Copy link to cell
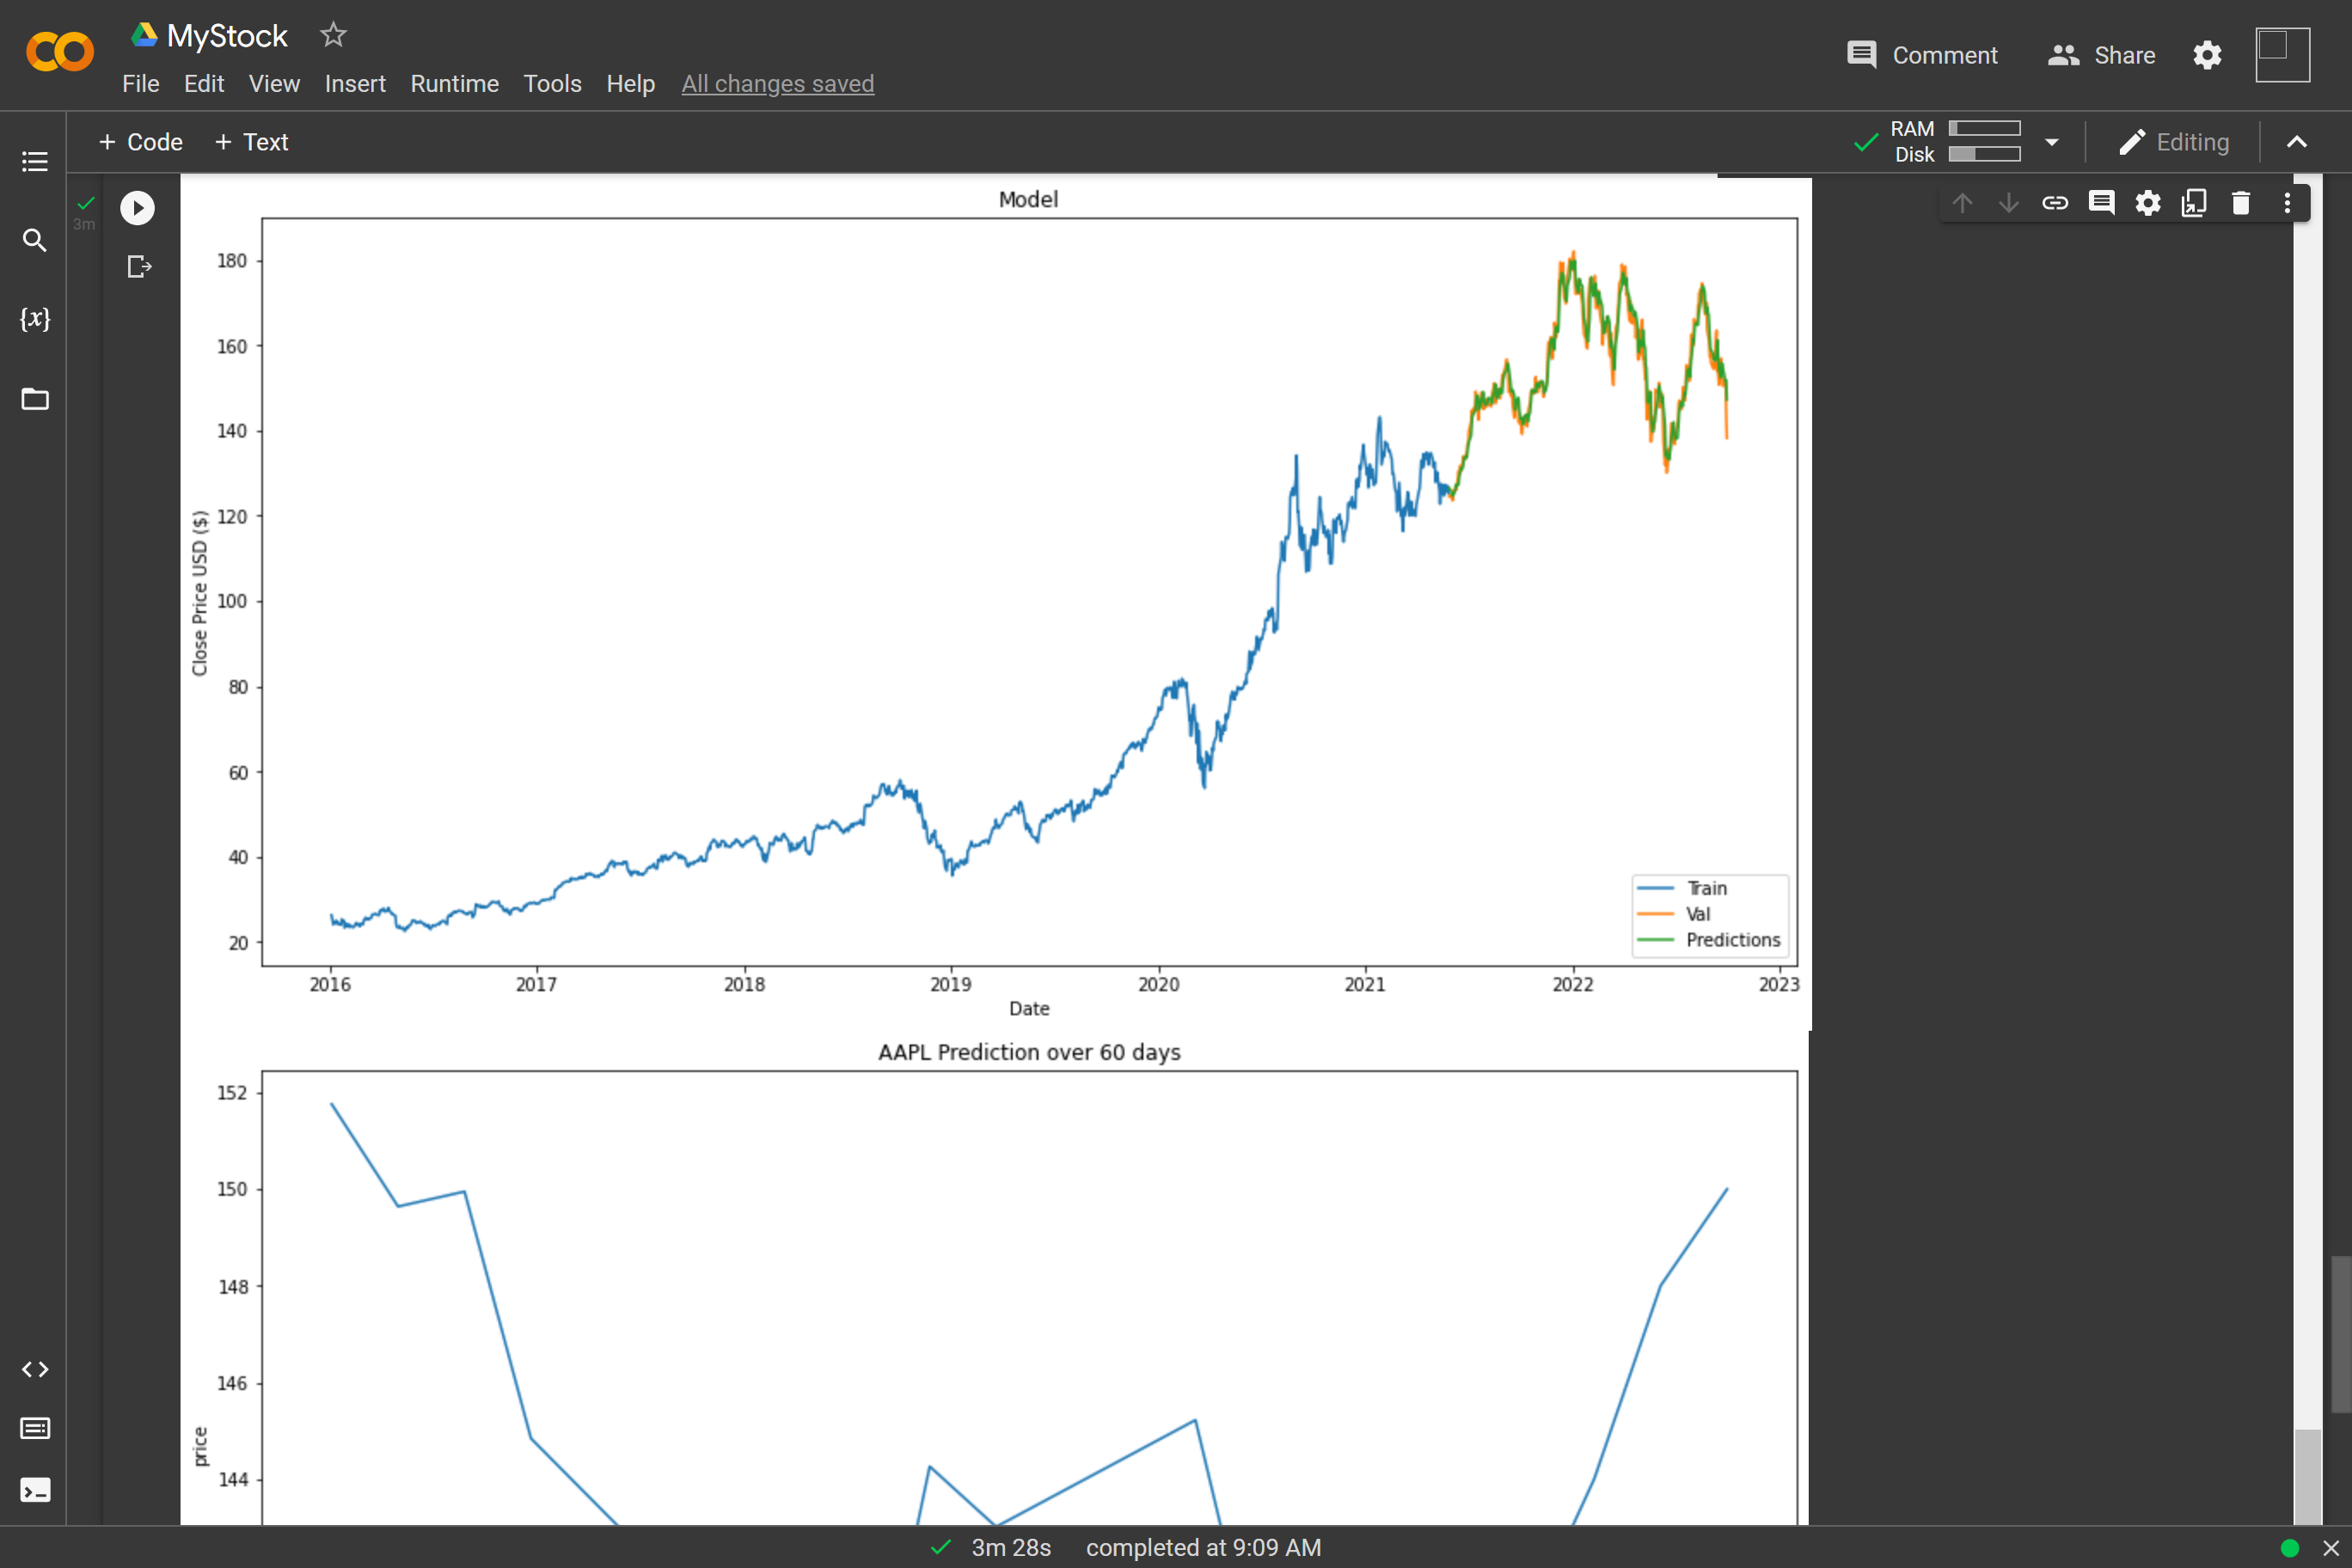Image resolution: width=2352 pixels, height=1568 pixels. pos(2055,203)
